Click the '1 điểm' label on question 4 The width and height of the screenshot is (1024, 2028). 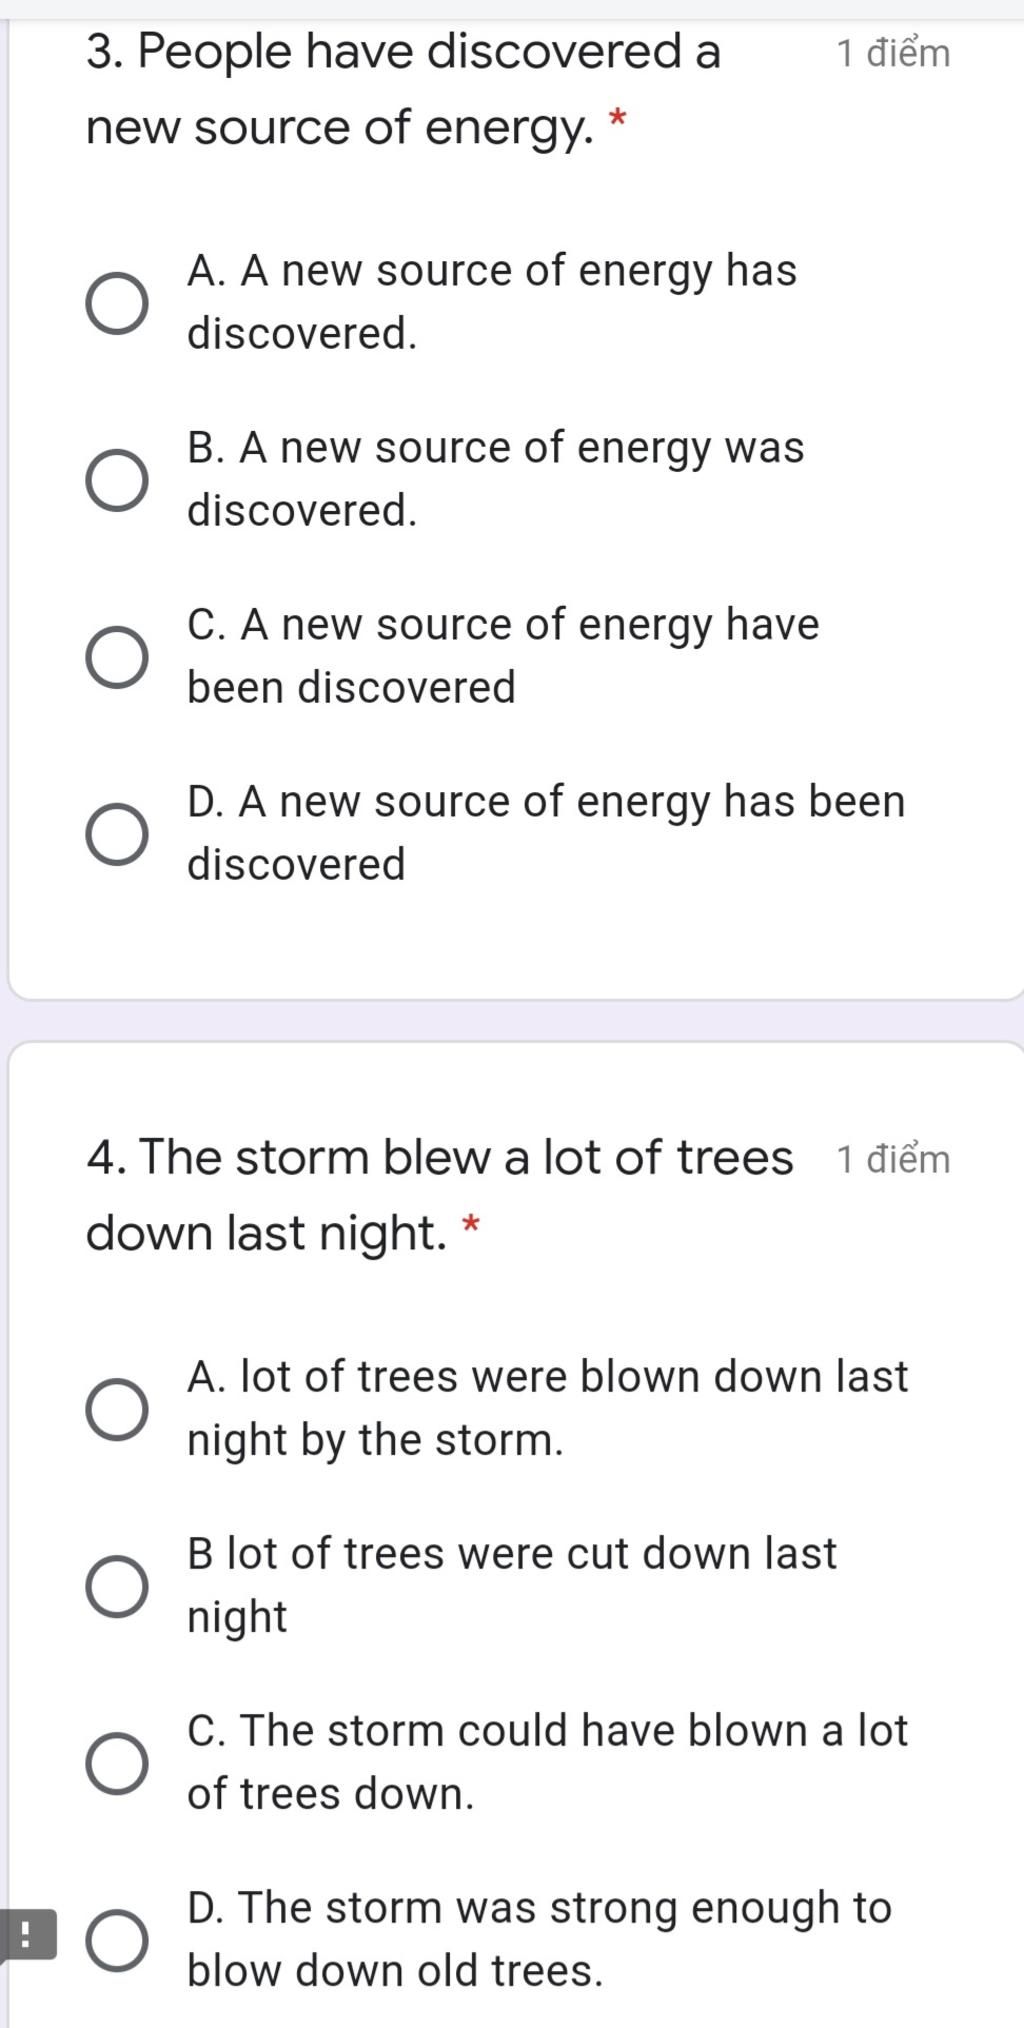(893, 1158)
